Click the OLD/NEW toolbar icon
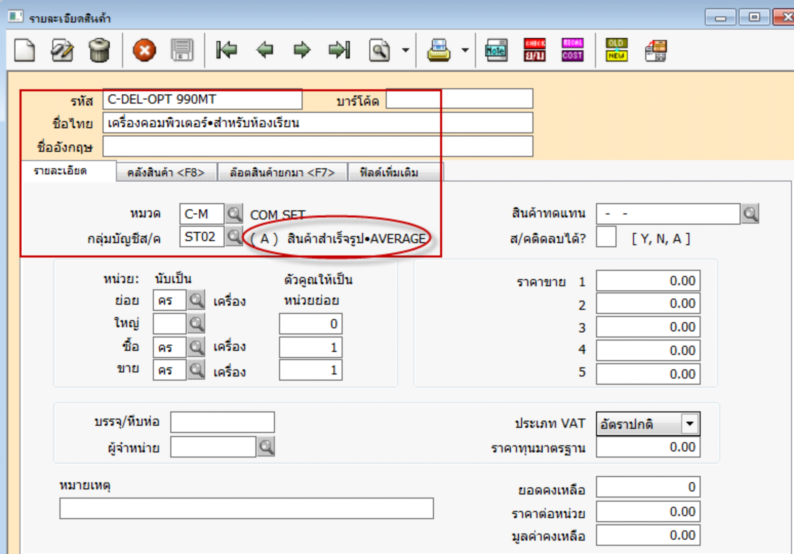Screen dimensions: 794x554 (x=617, y=49)
